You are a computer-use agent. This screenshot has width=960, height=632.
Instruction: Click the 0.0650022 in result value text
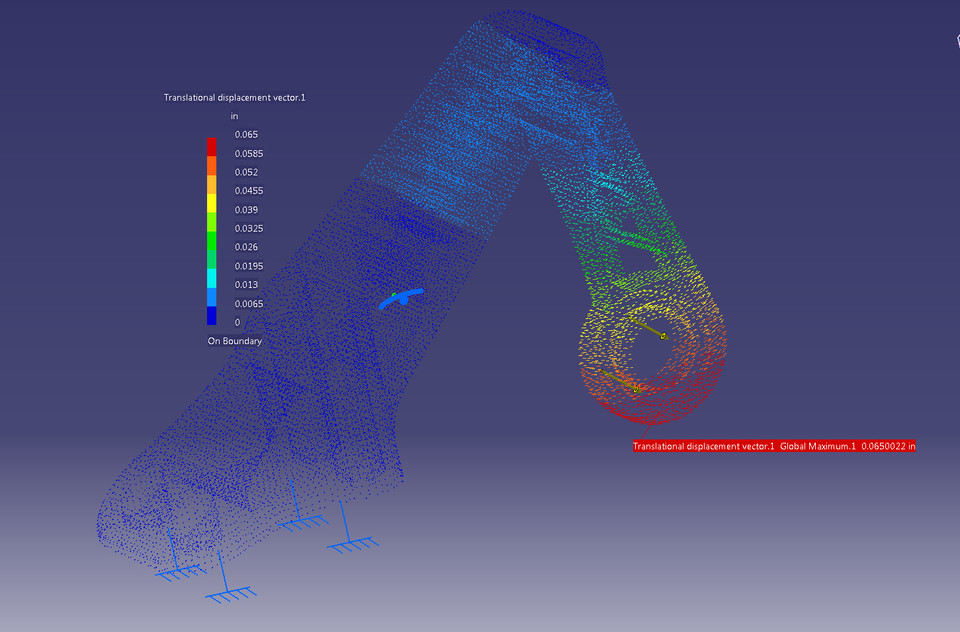point(888,446)
